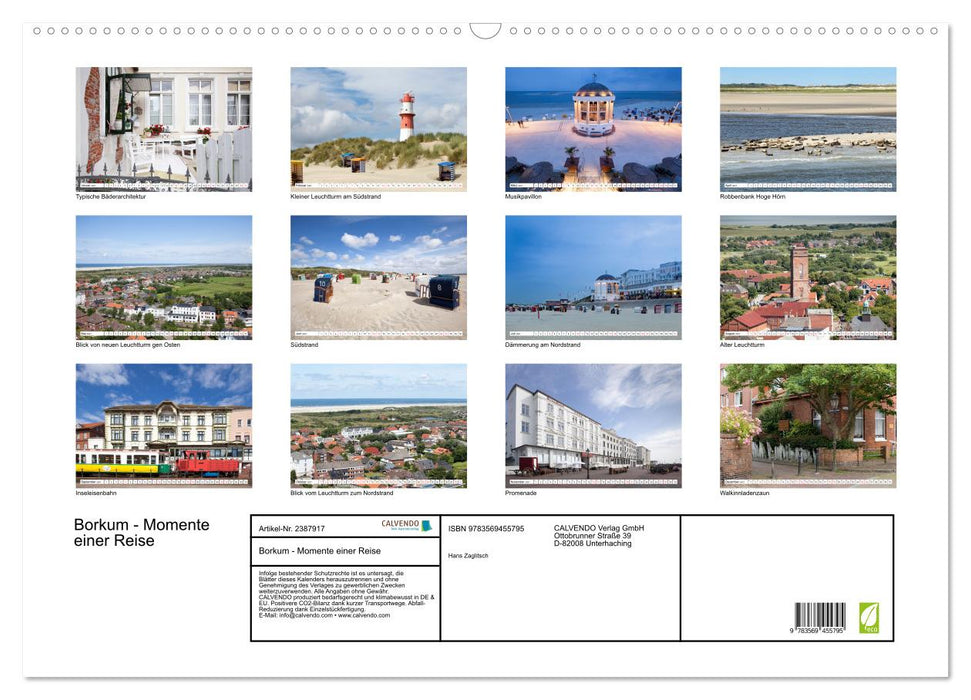
Task: Click the 'Dämmerung am Nordstrand' caption
Action: click(542, 344)
